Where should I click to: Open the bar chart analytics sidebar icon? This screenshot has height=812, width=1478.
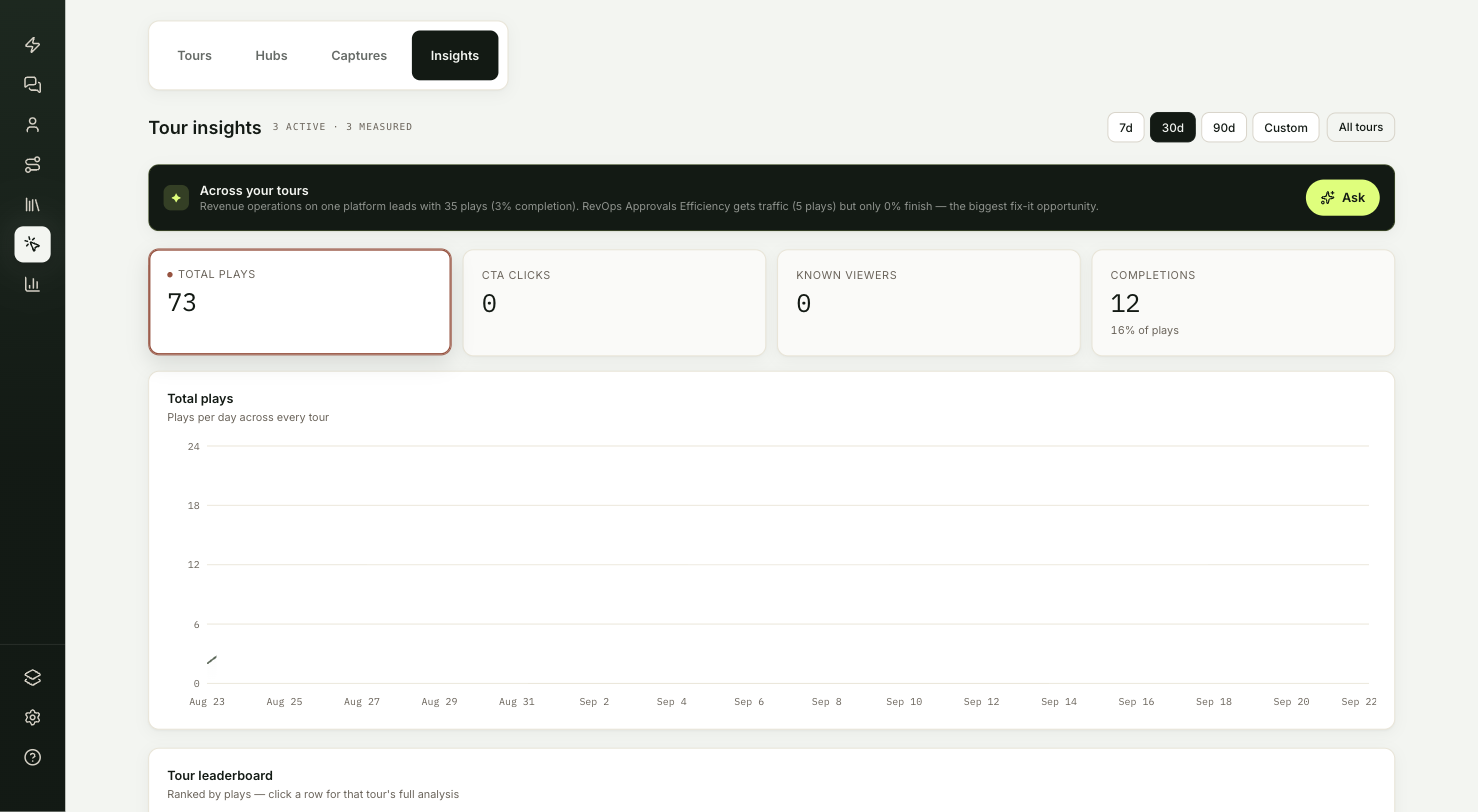point(32,284)
